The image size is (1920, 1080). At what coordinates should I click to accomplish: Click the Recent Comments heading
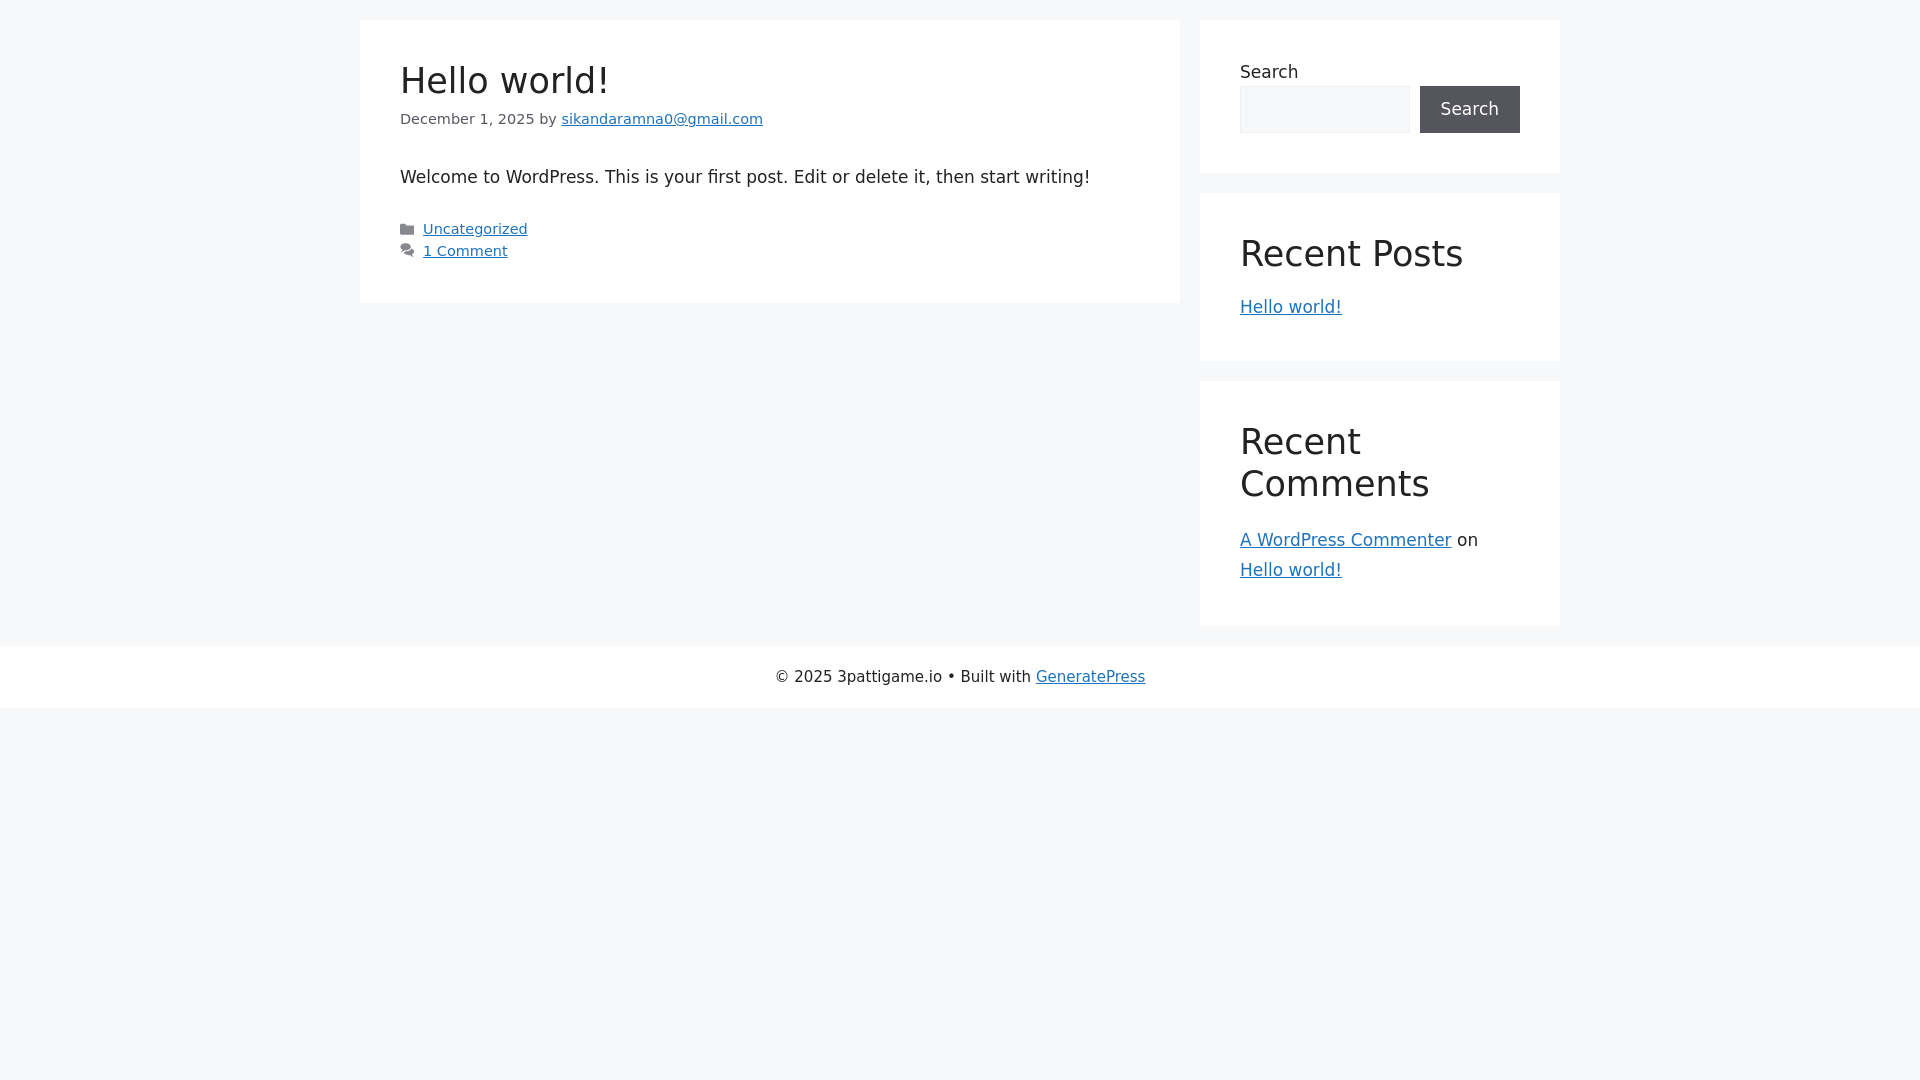[x=1334, y=463]
